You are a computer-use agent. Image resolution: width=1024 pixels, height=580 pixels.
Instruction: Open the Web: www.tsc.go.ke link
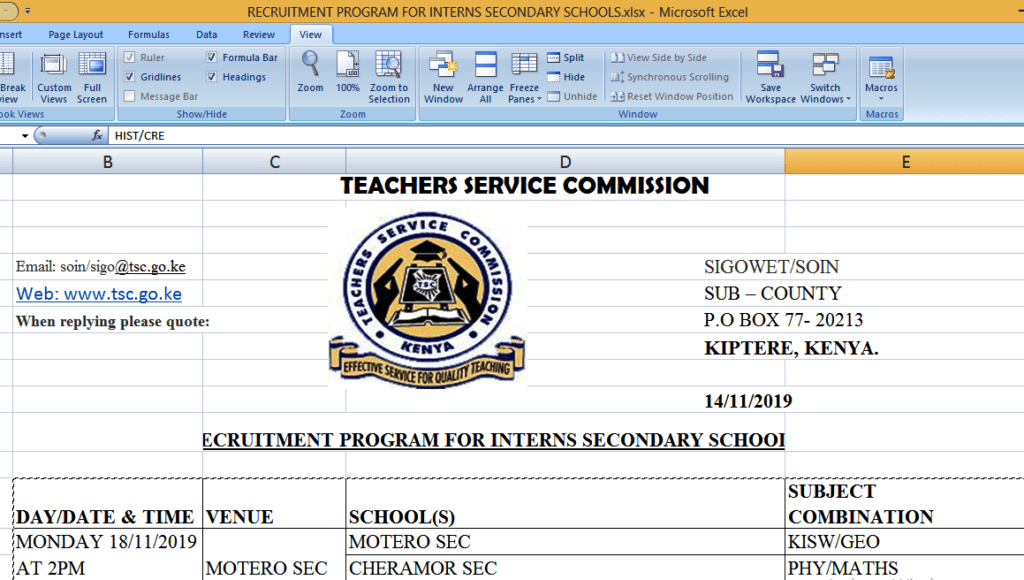pyautogui.click(x=99, y=294)
